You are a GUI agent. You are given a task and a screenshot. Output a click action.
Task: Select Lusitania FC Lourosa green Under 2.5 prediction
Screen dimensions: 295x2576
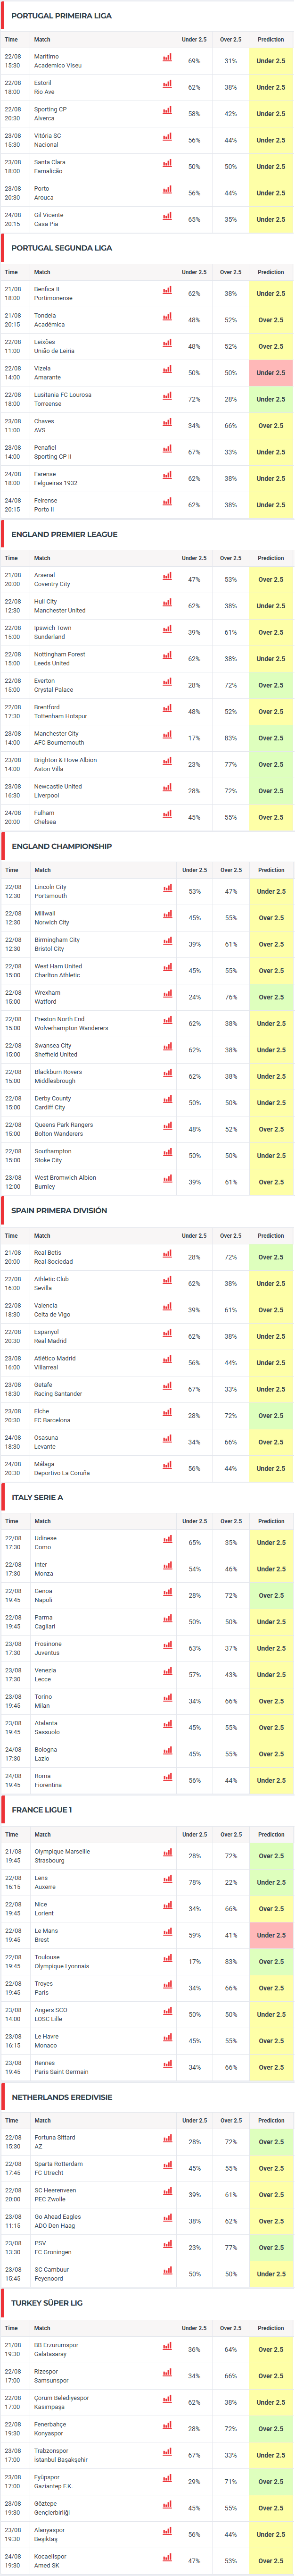(x=271, y=399)
